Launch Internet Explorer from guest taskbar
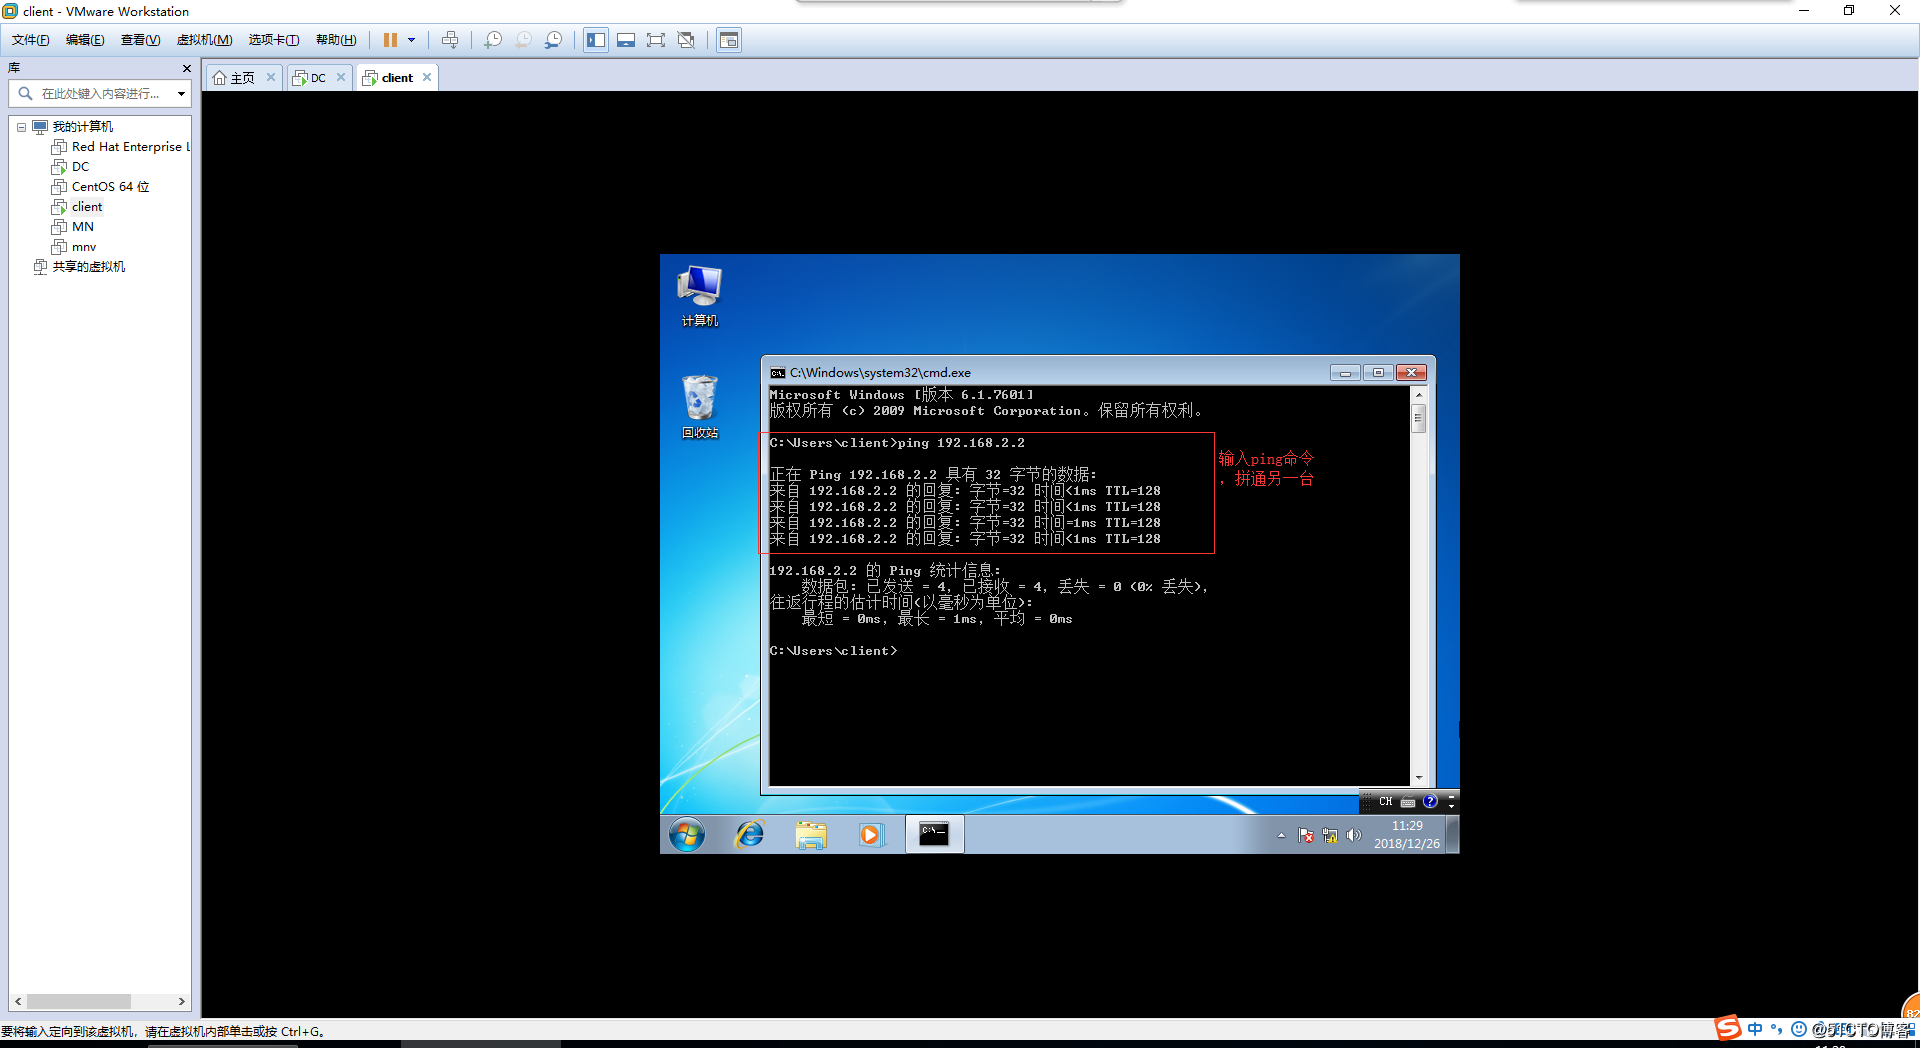Screen dimensions: 1920x1048 coord(749,834)
